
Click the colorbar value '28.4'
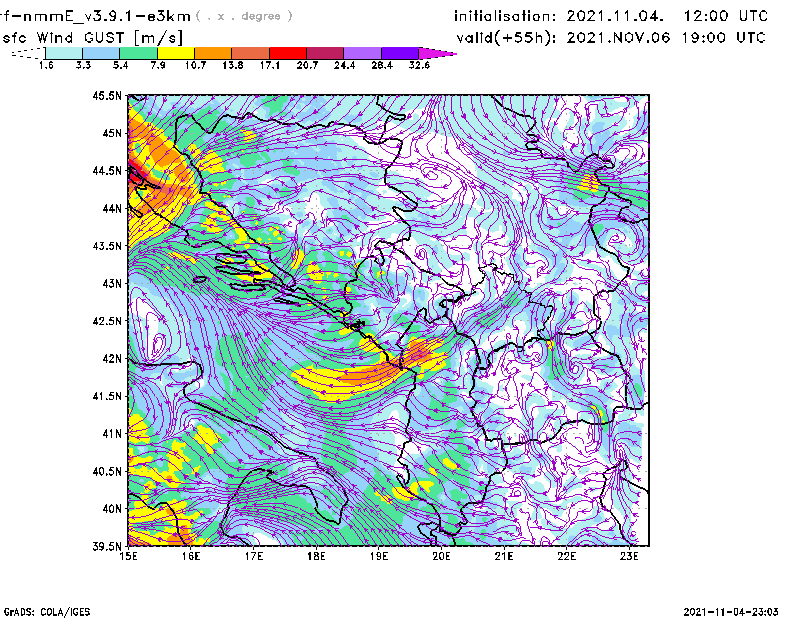pyautogui.click(x=382, y=65)
